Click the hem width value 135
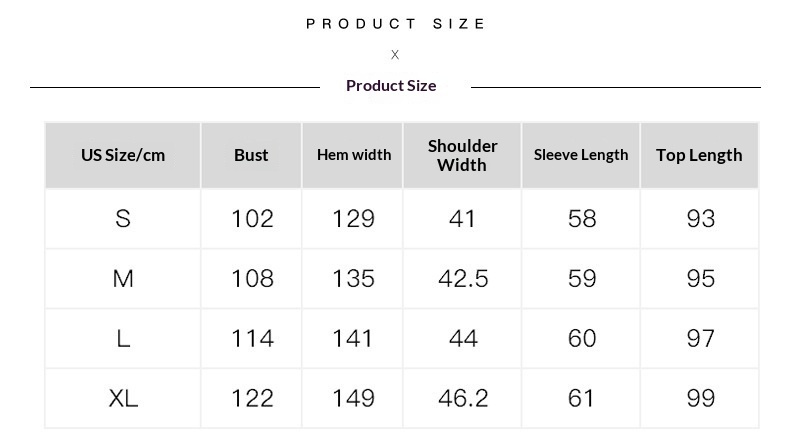Image resolution: width=790 pixels, height=447 pixels. tap(353, 279)
